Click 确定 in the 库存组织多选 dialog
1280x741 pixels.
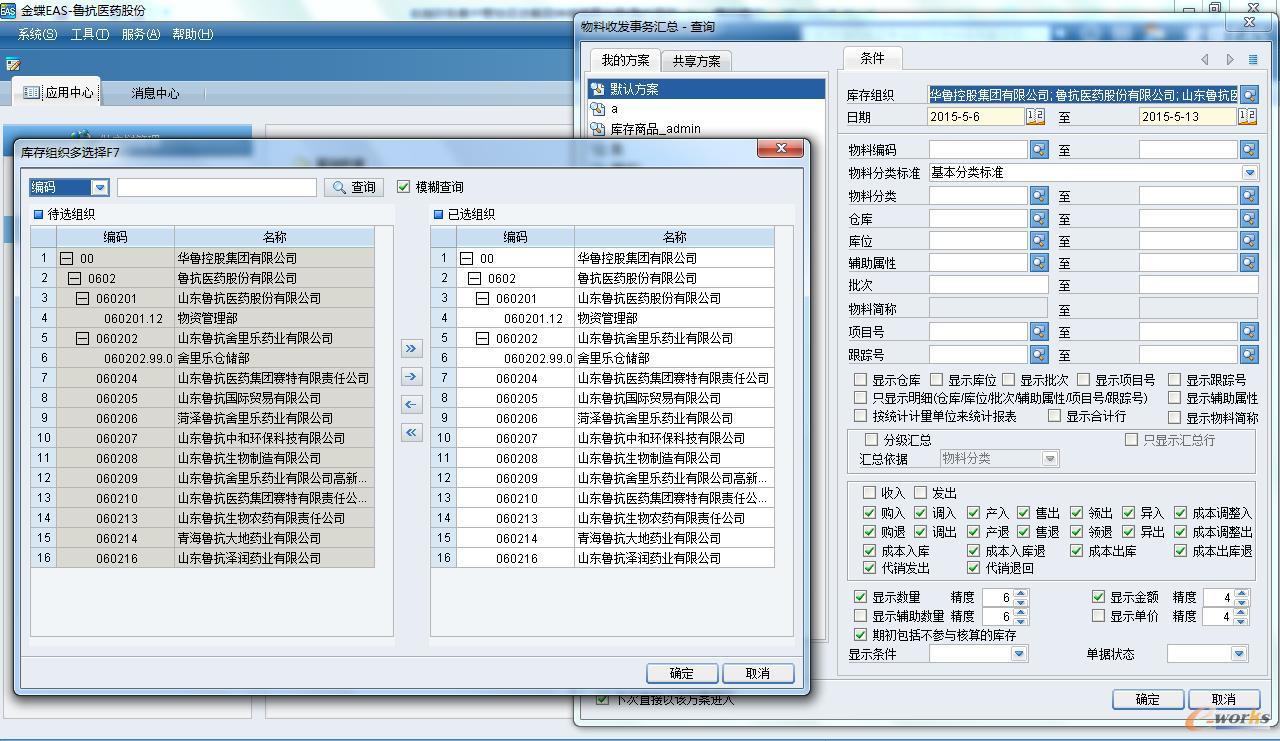pyautogui.click(x=682, y=673)
